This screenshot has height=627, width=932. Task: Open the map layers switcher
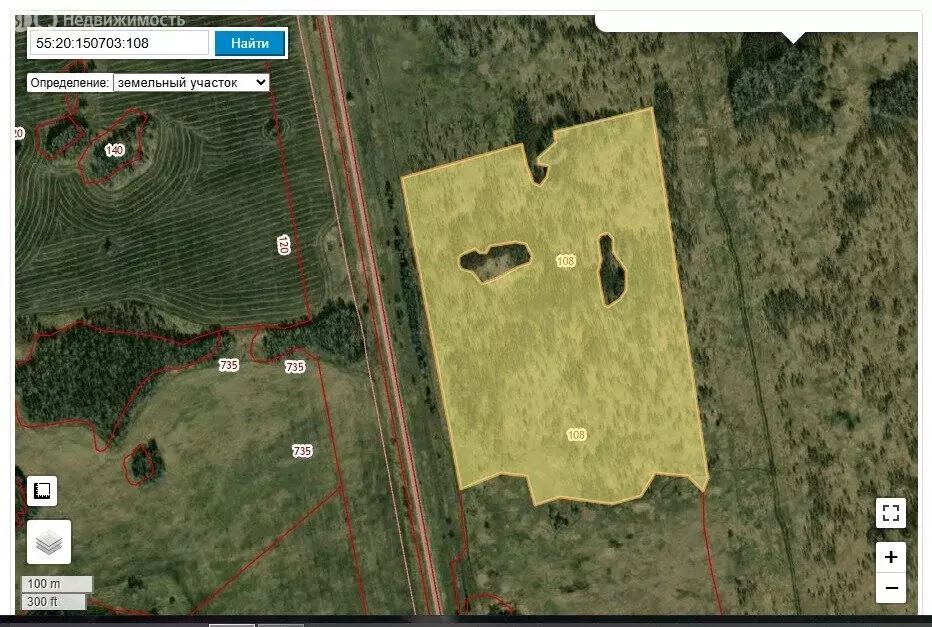click(x=48, y=542)
